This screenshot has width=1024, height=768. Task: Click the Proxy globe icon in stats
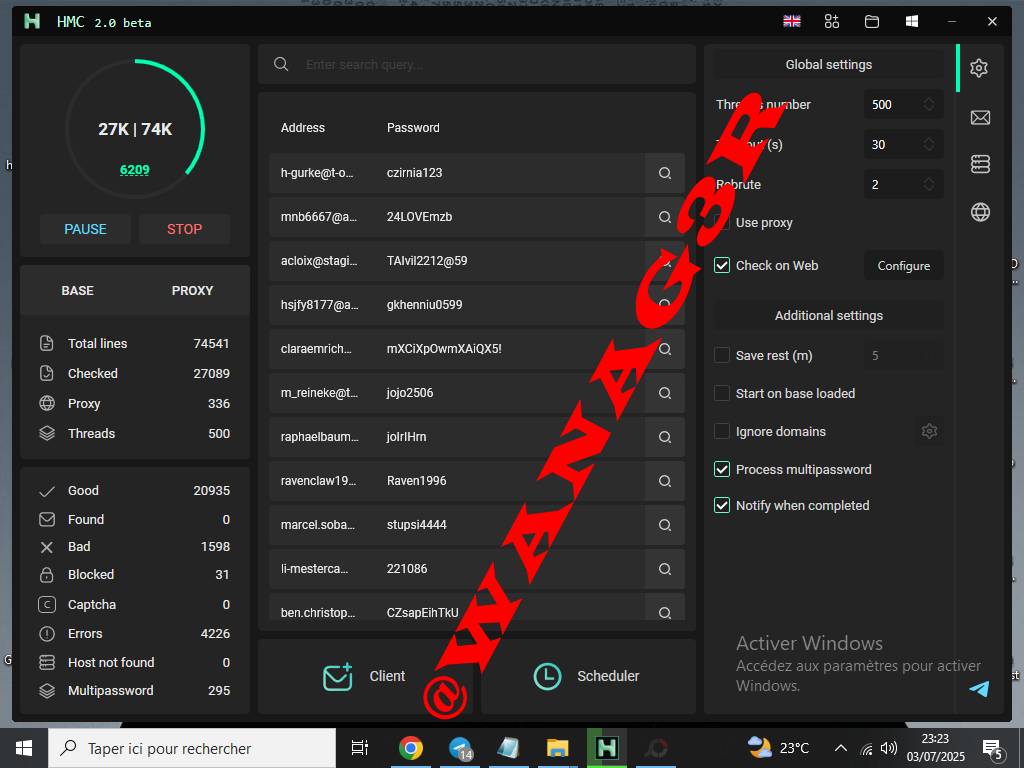(x=46, y=404)
